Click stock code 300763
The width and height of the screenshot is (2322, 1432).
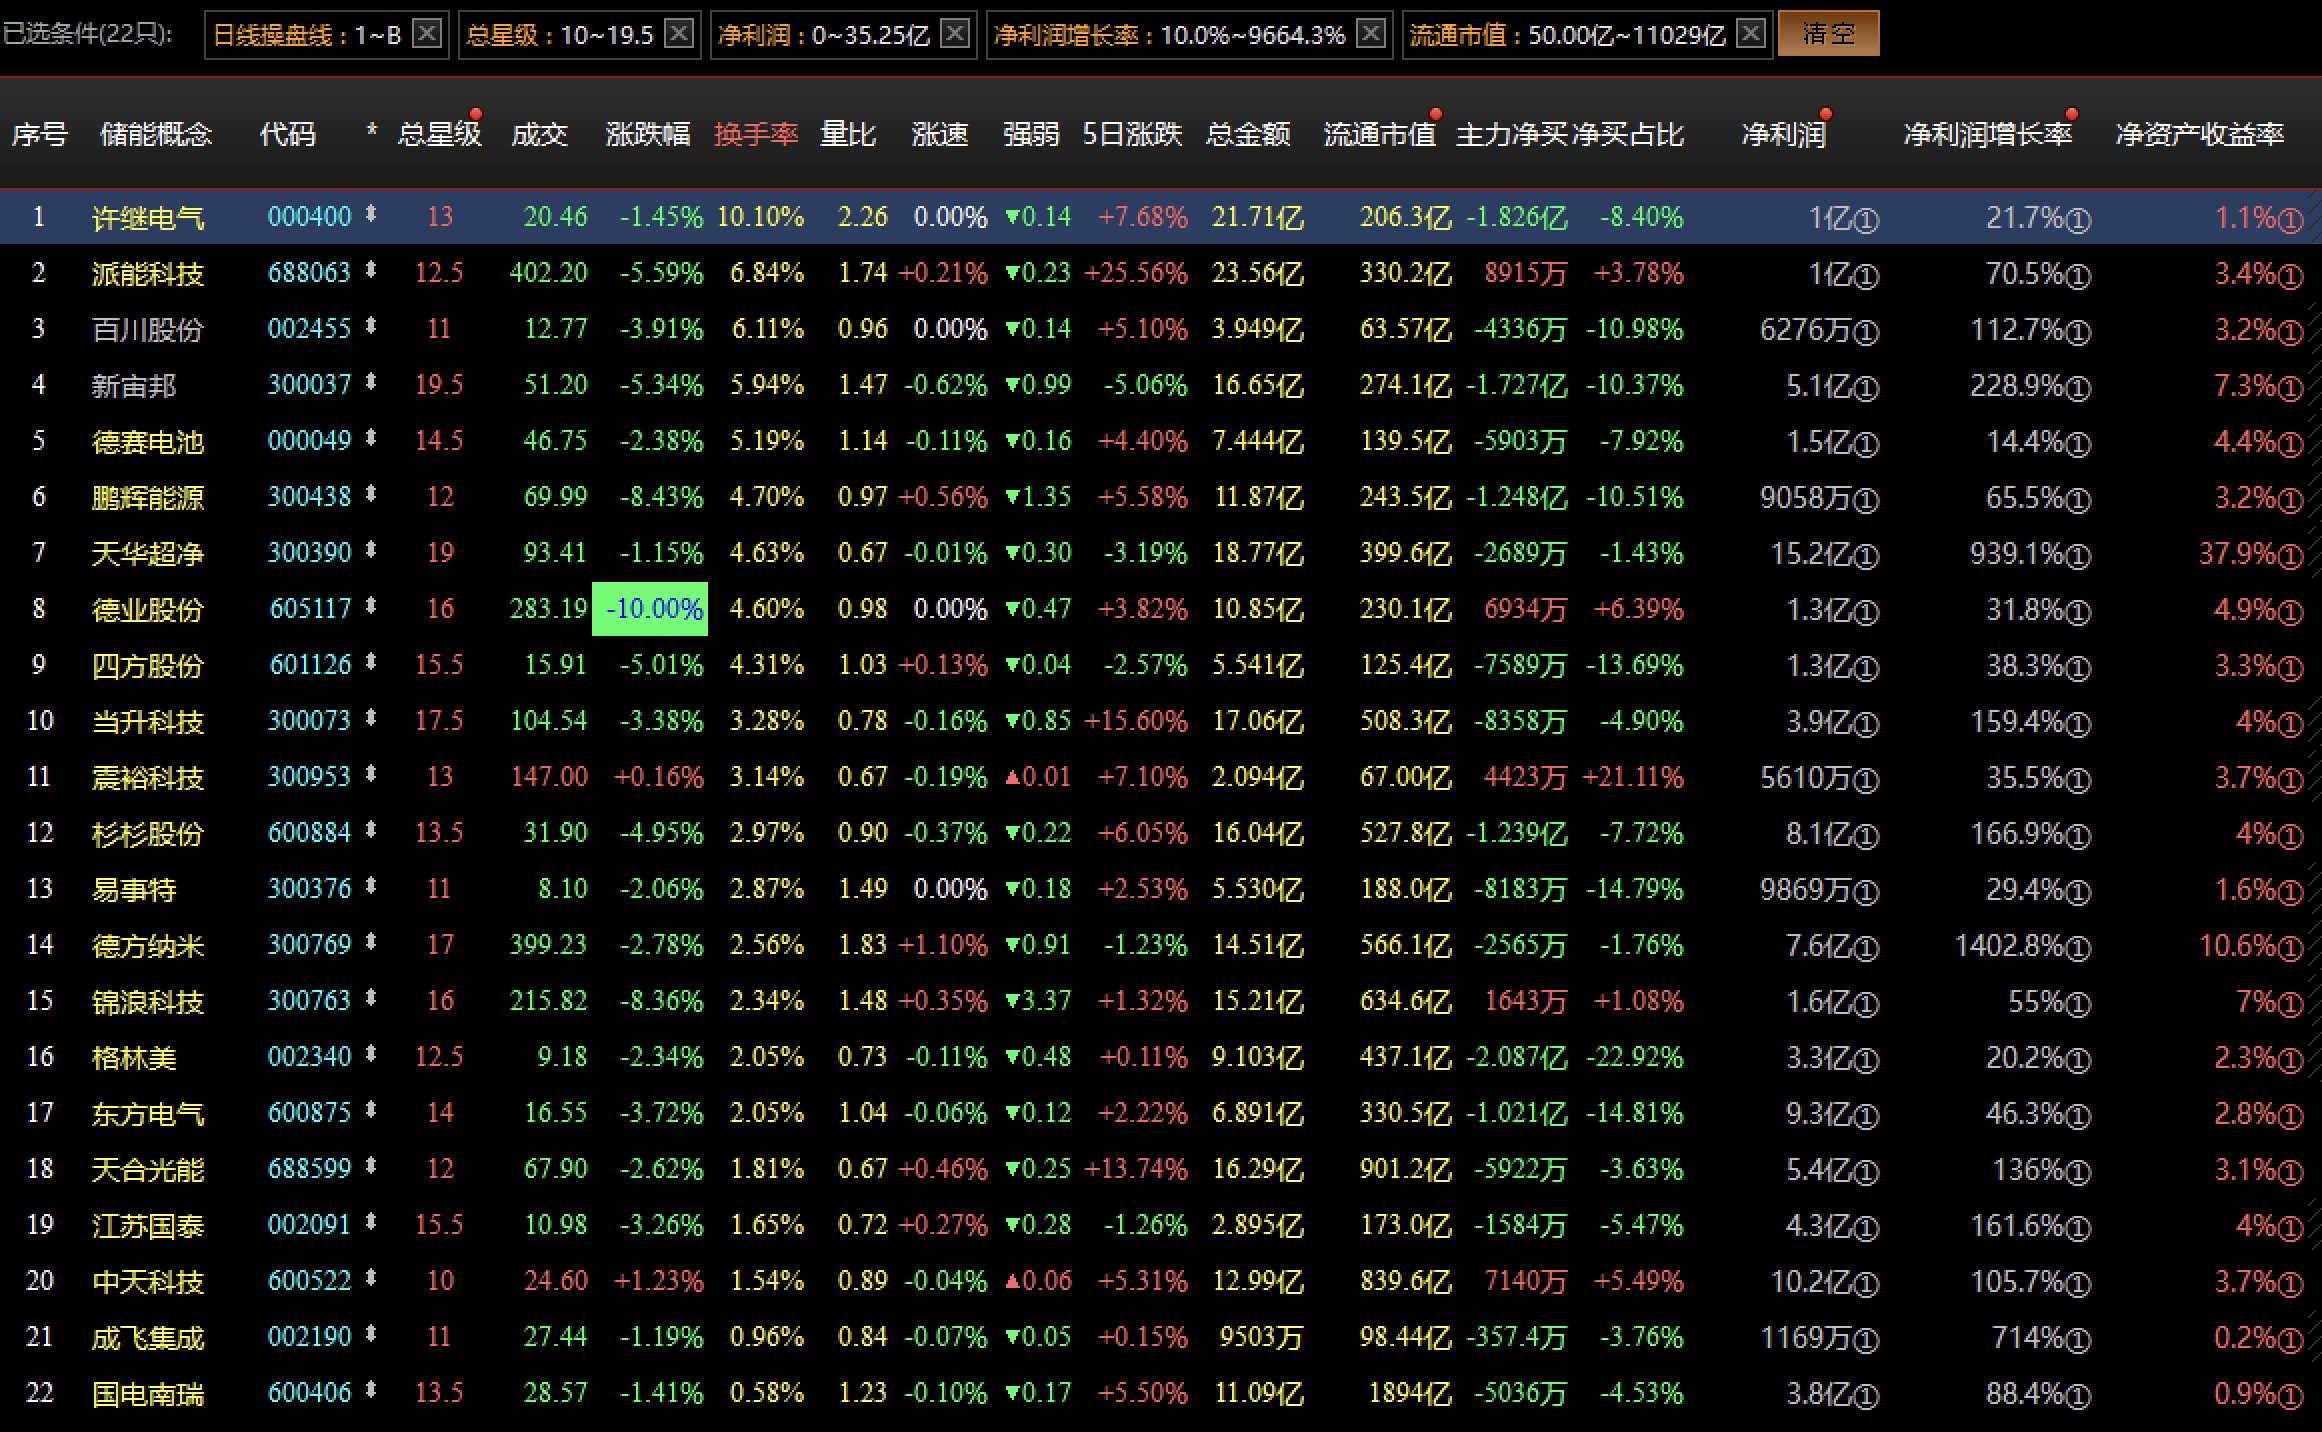(x=310, y=1001)
